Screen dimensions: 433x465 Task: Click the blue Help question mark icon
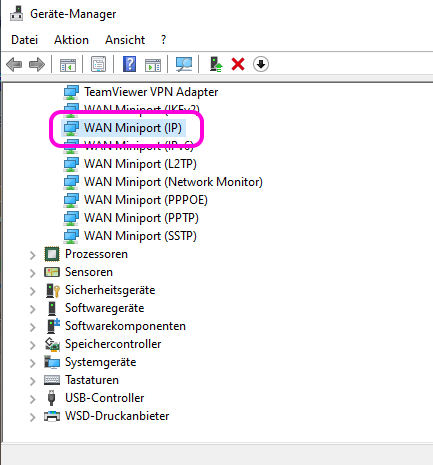coord(129,64)
